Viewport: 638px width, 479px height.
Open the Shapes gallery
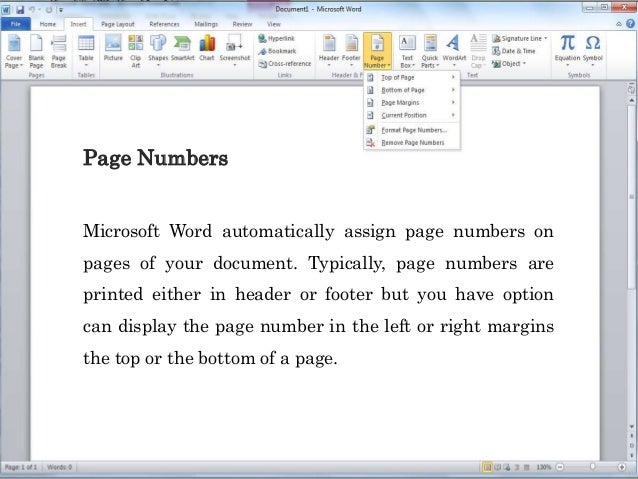(x=158, y=51)
